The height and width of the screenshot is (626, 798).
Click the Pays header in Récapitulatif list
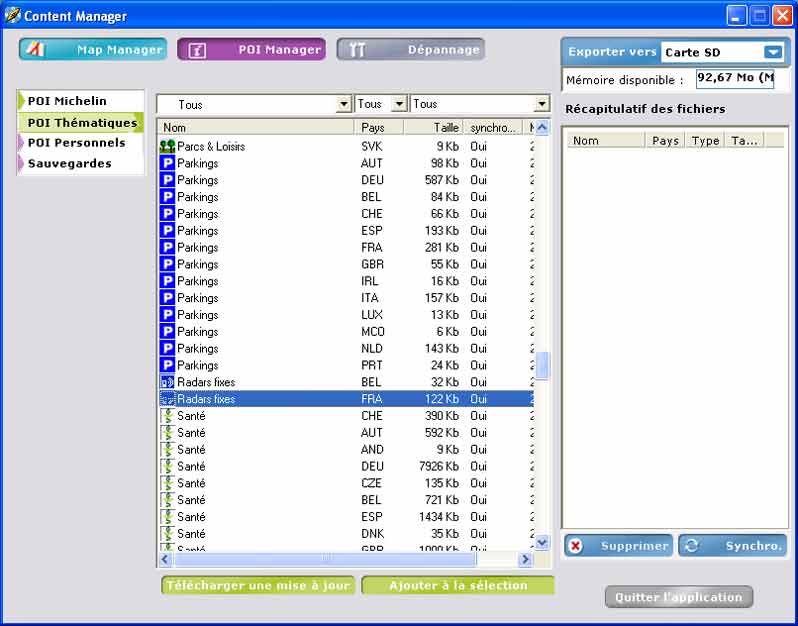665,140
